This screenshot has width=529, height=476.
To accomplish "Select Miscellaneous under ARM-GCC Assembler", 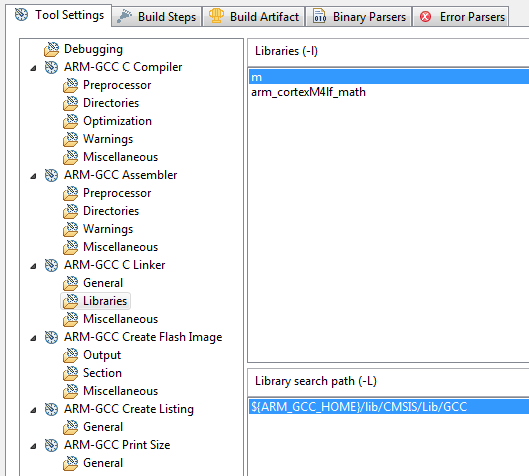I will pyautogui.click(x=120, y=247).
